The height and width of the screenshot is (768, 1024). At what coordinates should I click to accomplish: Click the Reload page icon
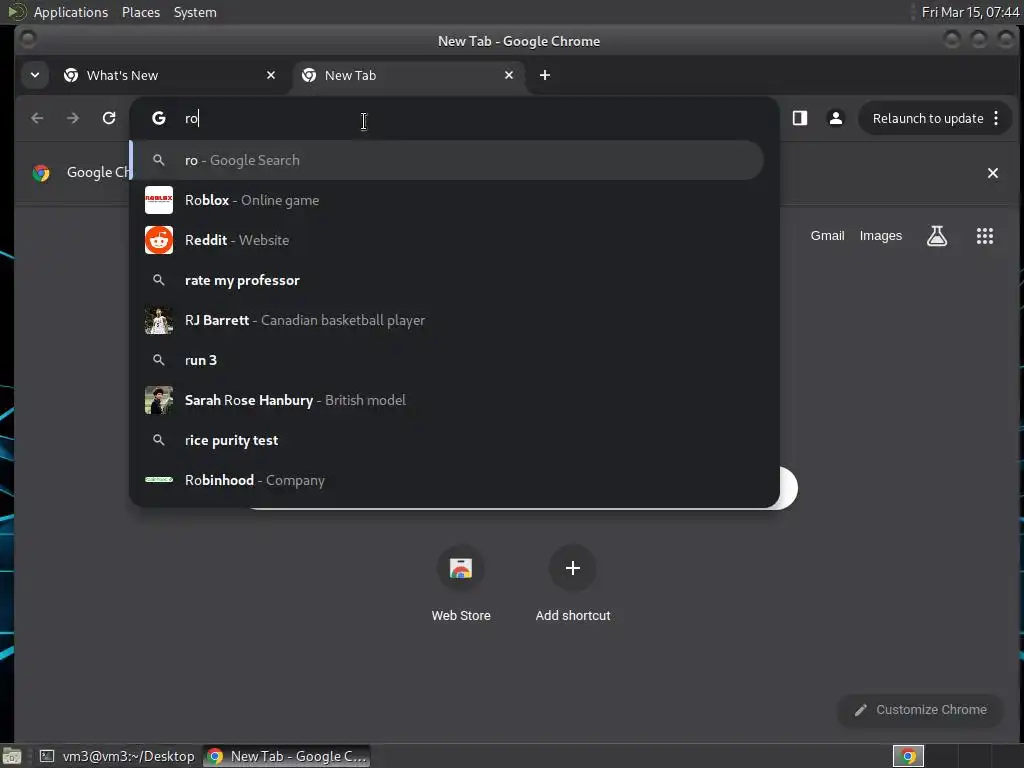pos(109,118)
